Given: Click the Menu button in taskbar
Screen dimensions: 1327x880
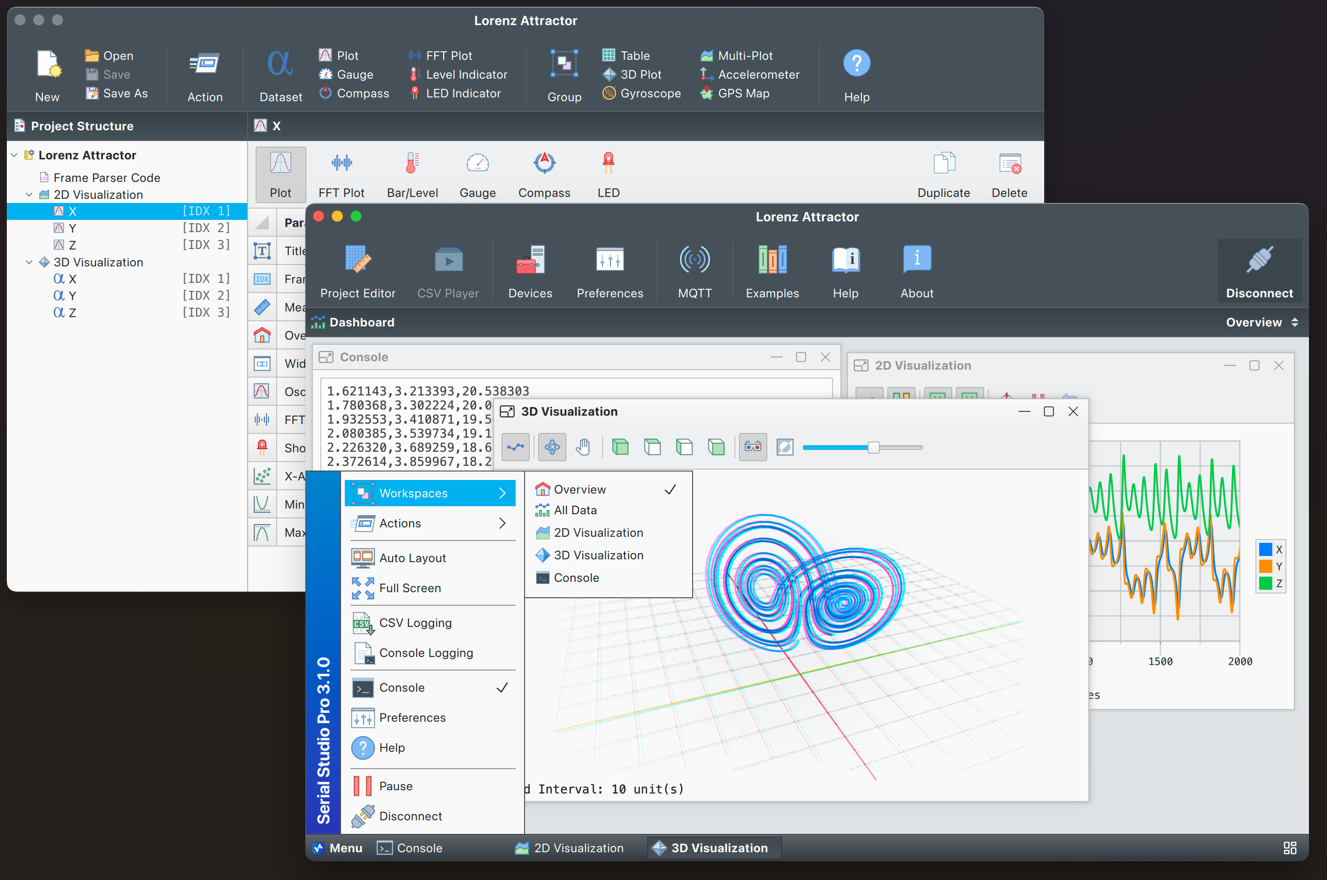Looking at the screenshot, I should pos(337,848).
